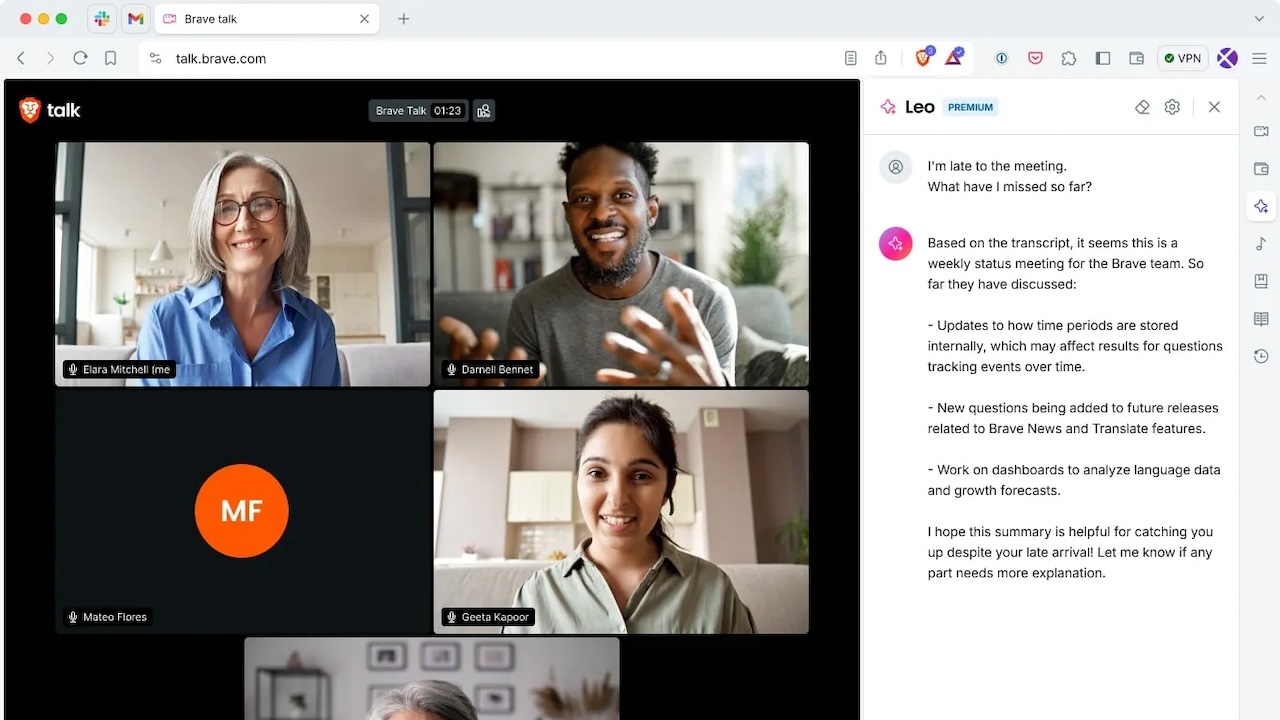Viewport: 1280px width, 720px height.
Task: Click the Leo PREMIUM badge
Action: 970,107
